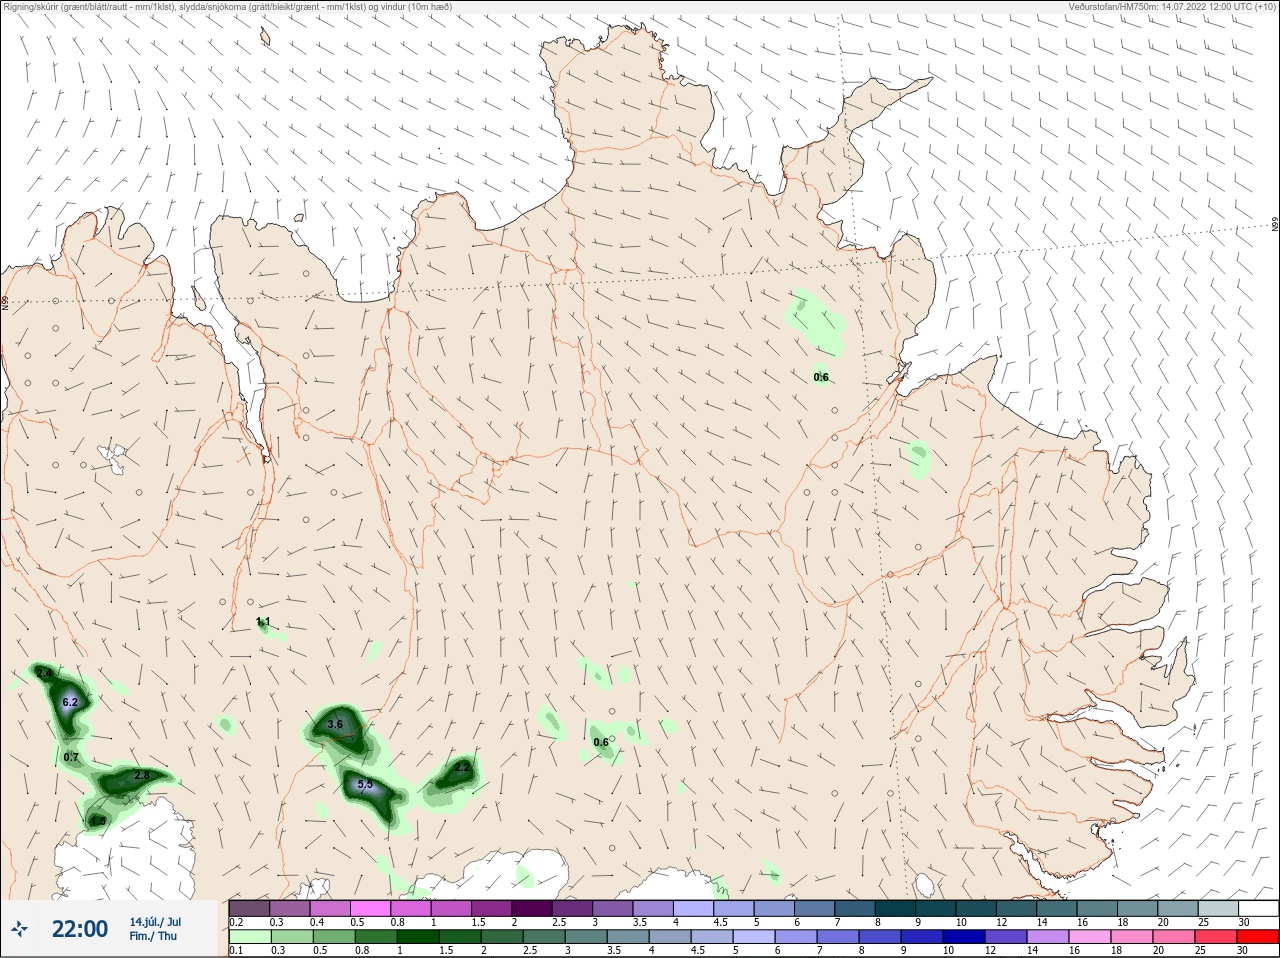
Task: Select the 2.4 precipitation value on the map
Action: point(43,674)
